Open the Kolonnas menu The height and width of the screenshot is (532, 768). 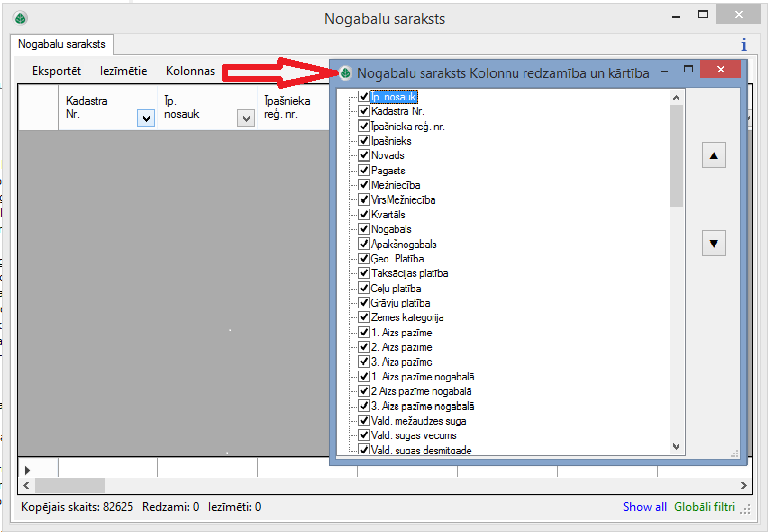coord(190,71)
